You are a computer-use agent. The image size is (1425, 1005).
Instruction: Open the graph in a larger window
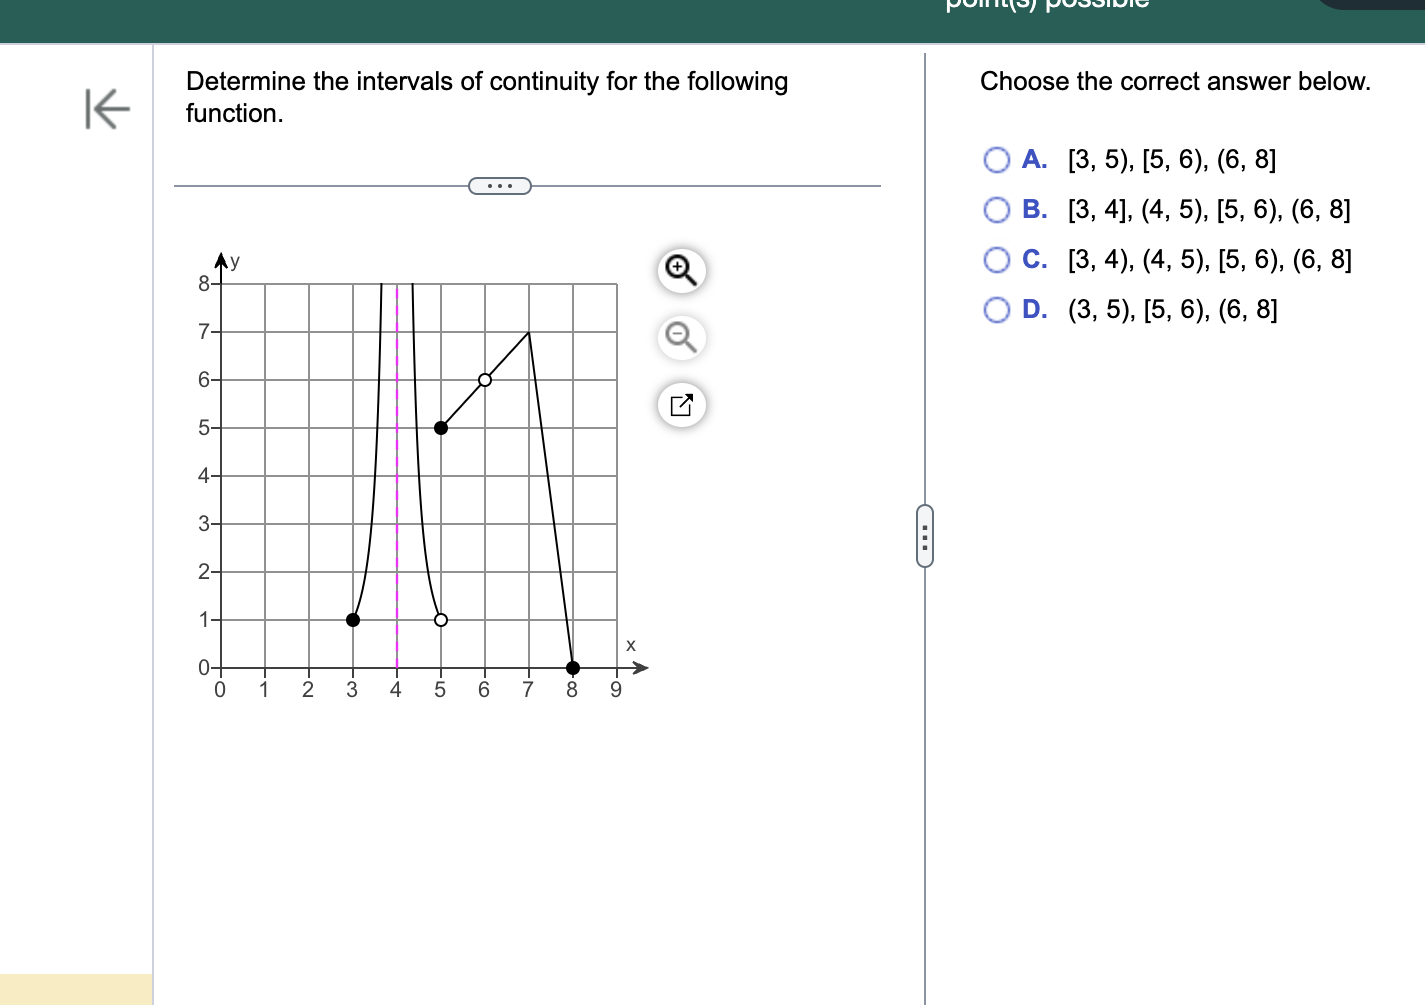(681, 405)
